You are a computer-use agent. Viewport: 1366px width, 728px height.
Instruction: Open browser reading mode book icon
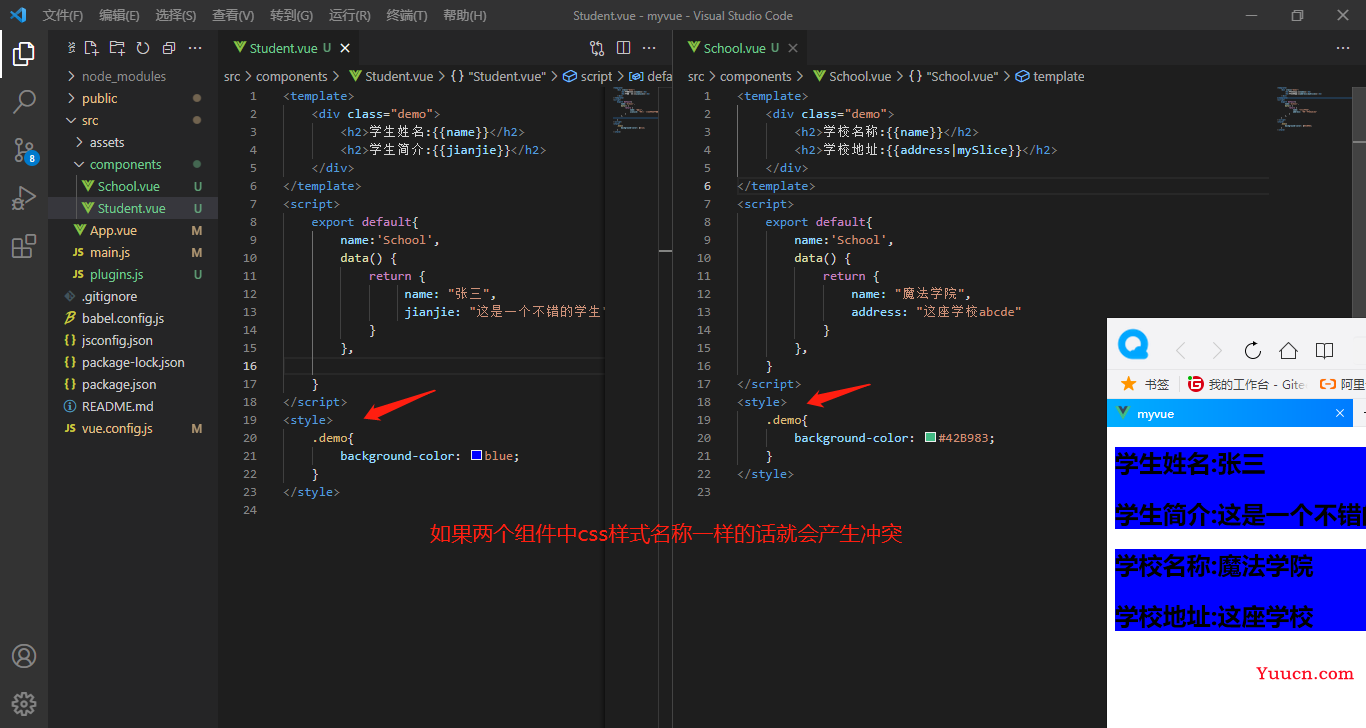point(1324,350)
